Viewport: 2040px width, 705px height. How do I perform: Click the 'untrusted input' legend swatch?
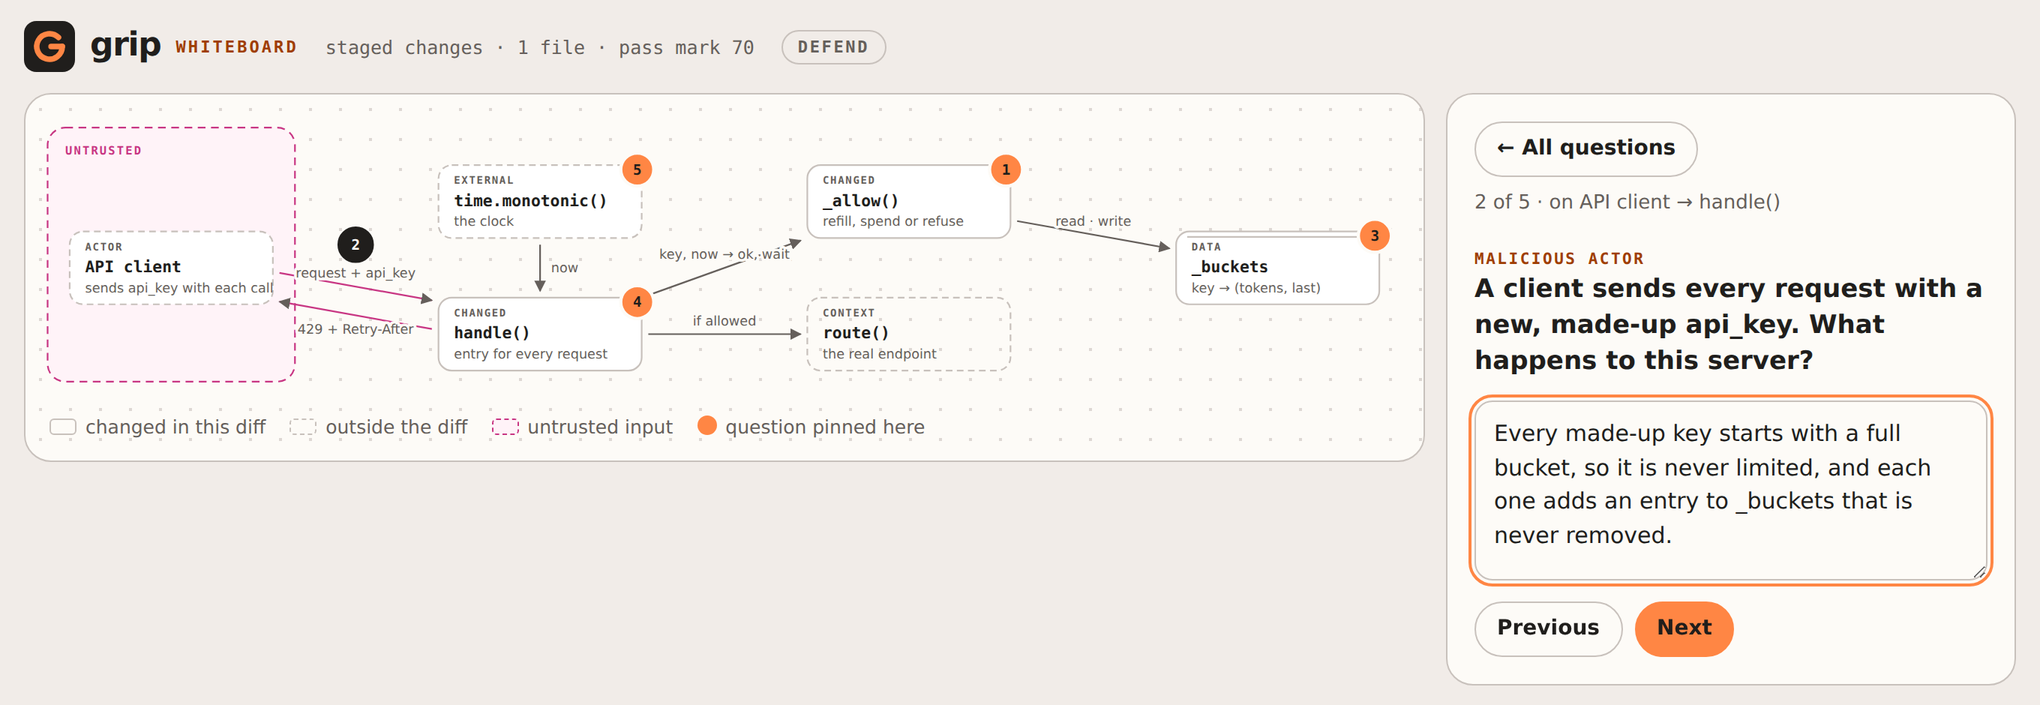[x=505, y=427]
